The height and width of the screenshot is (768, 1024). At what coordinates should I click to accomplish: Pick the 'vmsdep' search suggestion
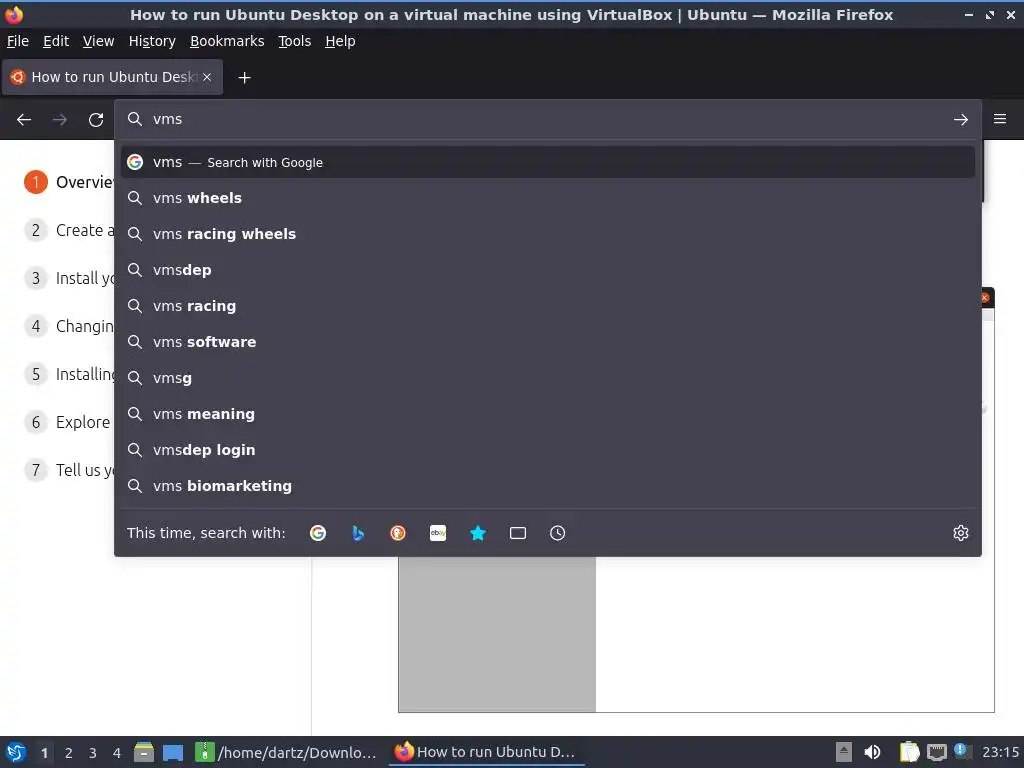(548, 270)
